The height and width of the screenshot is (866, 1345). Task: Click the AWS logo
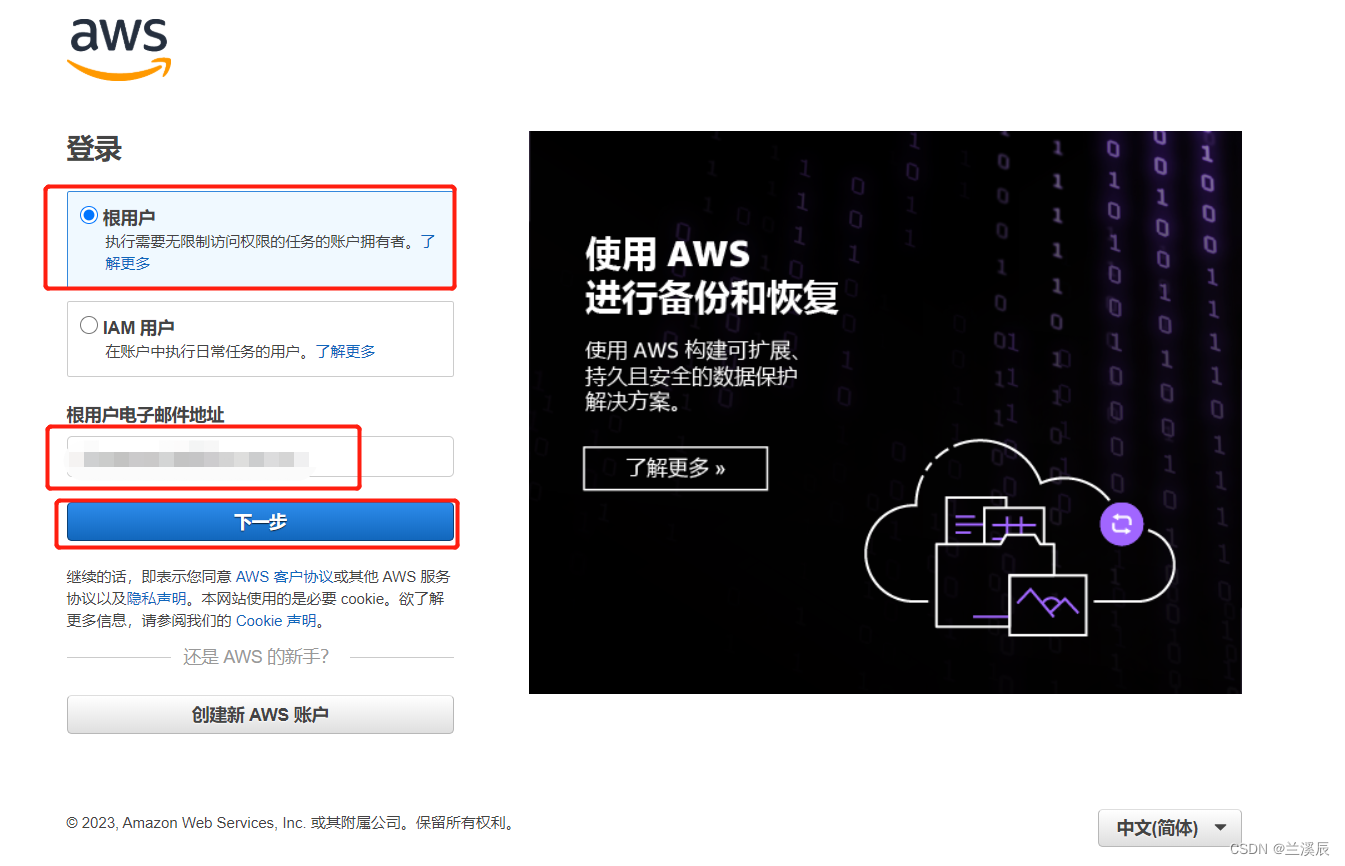pos(119,49)
